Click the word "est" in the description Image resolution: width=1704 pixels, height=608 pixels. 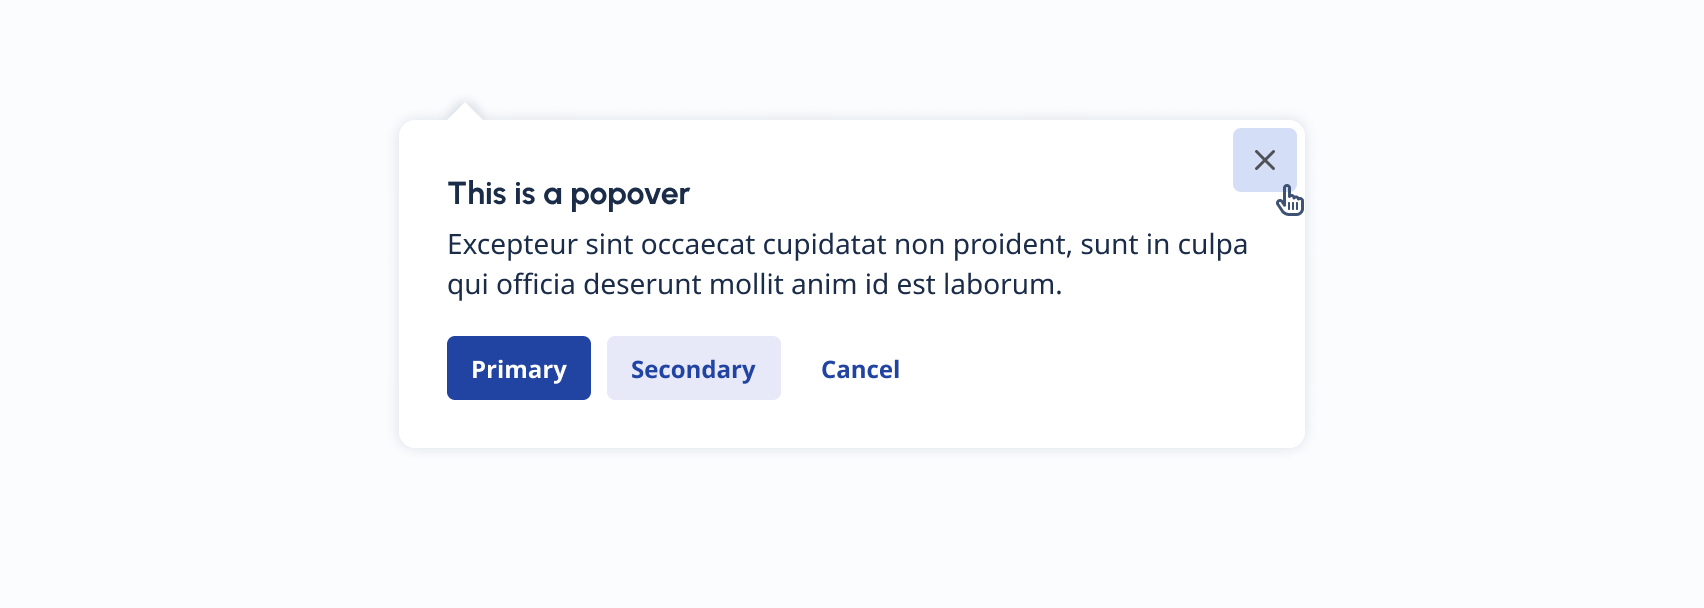click(915, 285)
